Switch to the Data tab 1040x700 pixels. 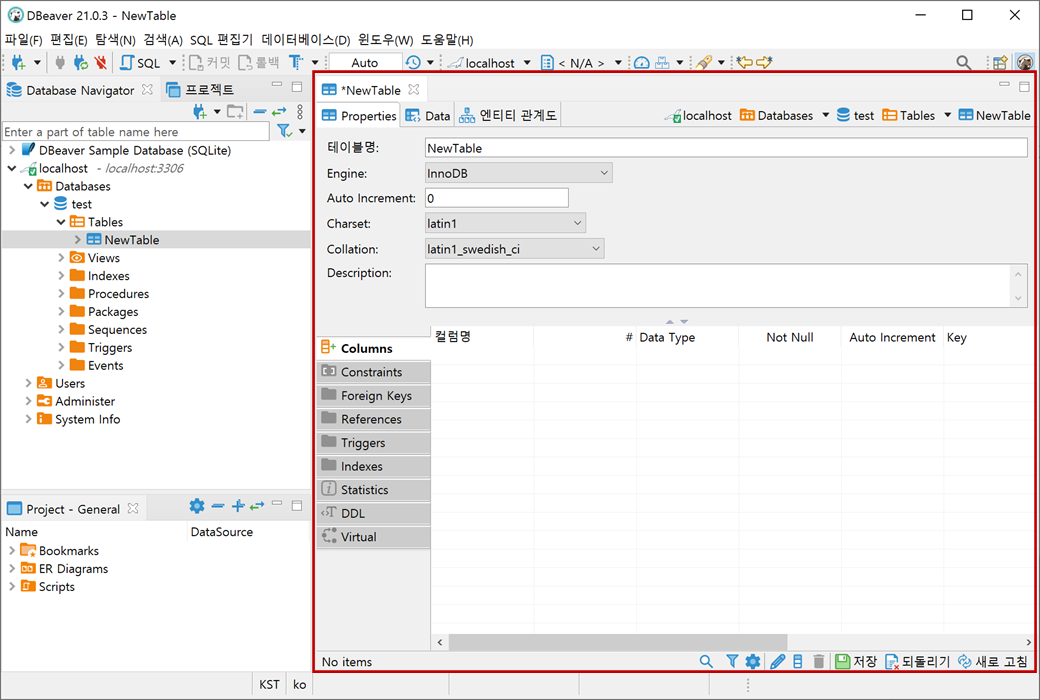pos(428,115)
